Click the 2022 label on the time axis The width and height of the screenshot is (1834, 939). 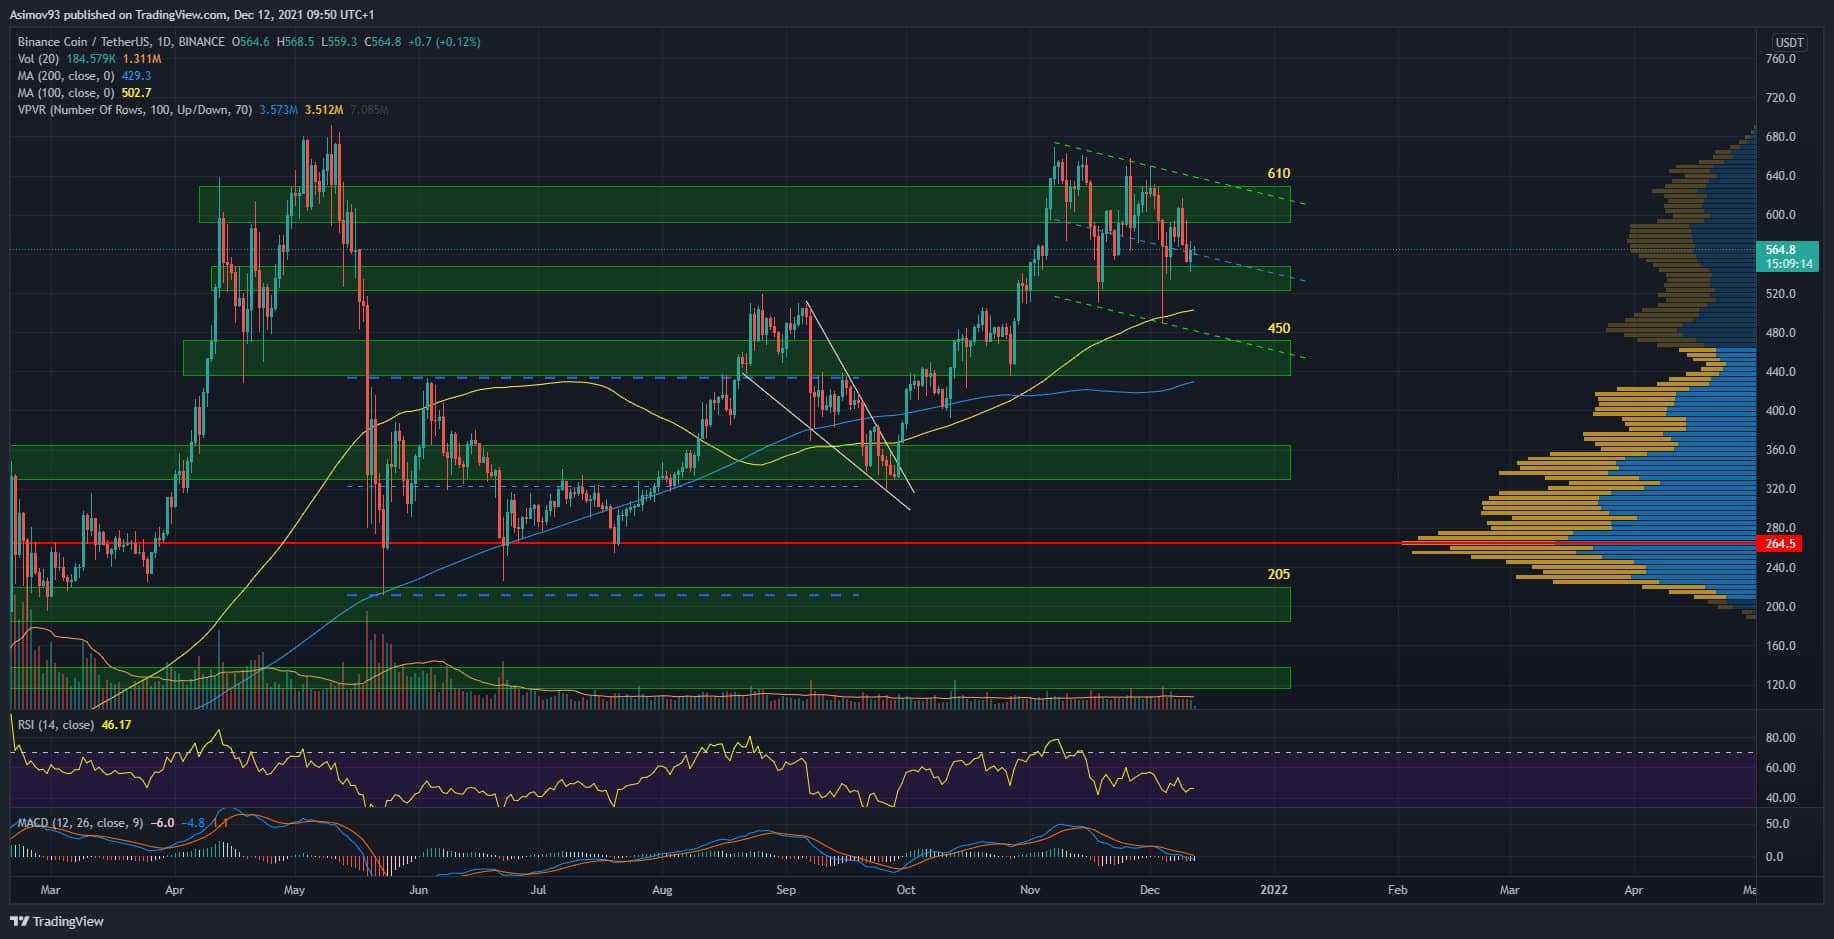click(x=1274, y=890)
